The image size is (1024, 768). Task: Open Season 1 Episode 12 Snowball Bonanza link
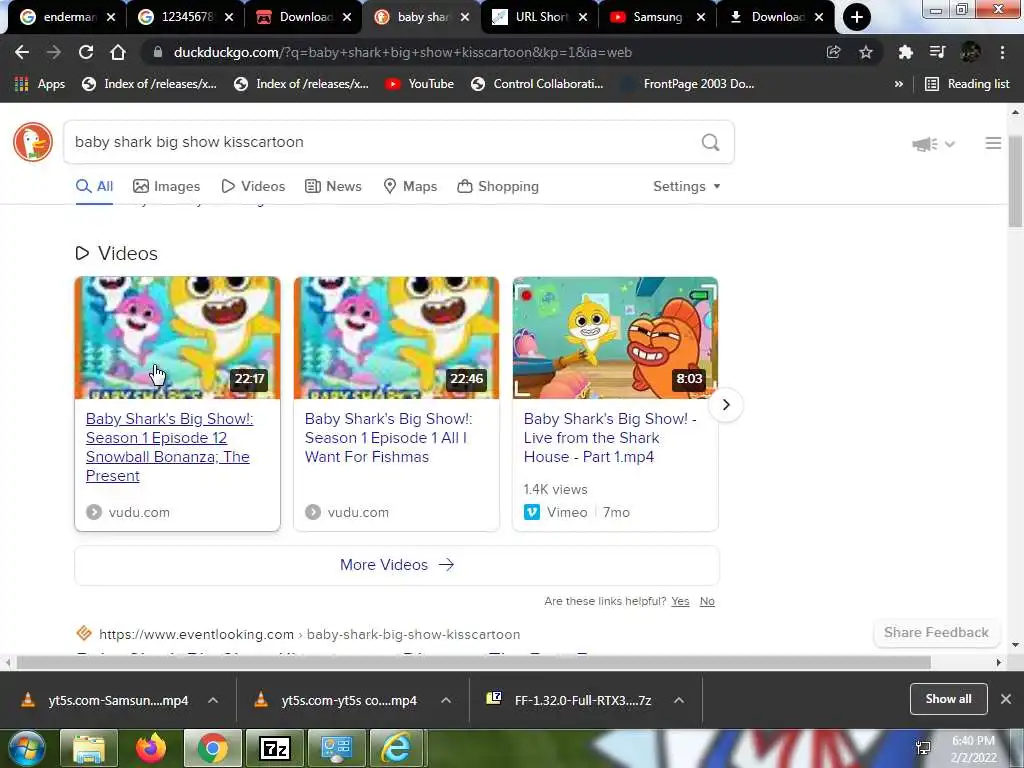pos(169,447)
